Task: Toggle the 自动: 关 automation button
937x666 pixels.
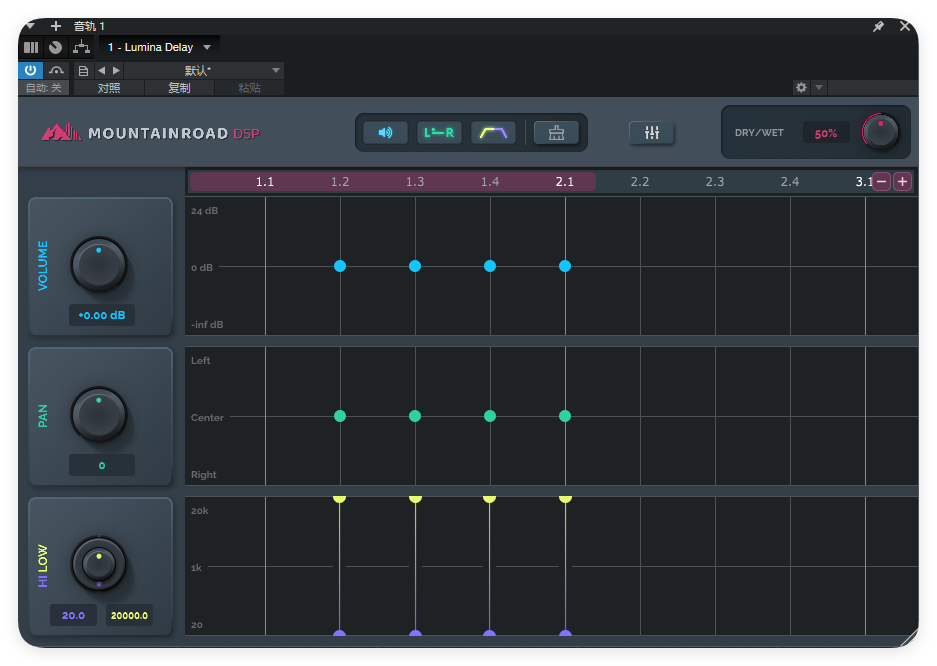Action: 43,88
